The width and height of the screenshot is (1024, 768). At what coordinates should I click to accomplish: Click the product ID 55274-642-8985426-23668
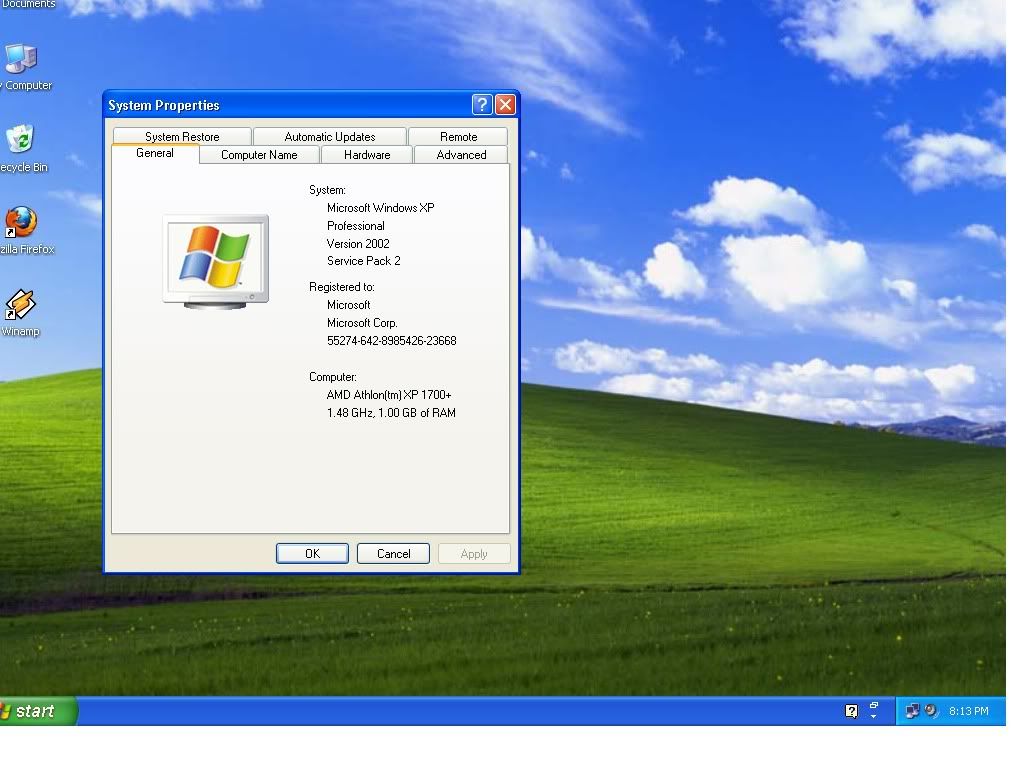coord(392,341)
